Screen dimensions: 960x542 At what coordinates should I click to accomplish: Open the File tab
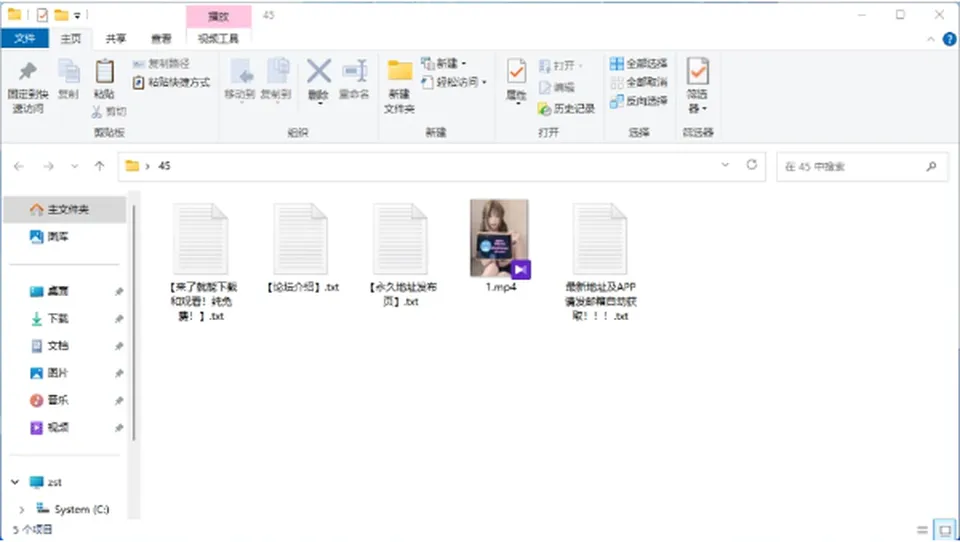tap(24, 39)
